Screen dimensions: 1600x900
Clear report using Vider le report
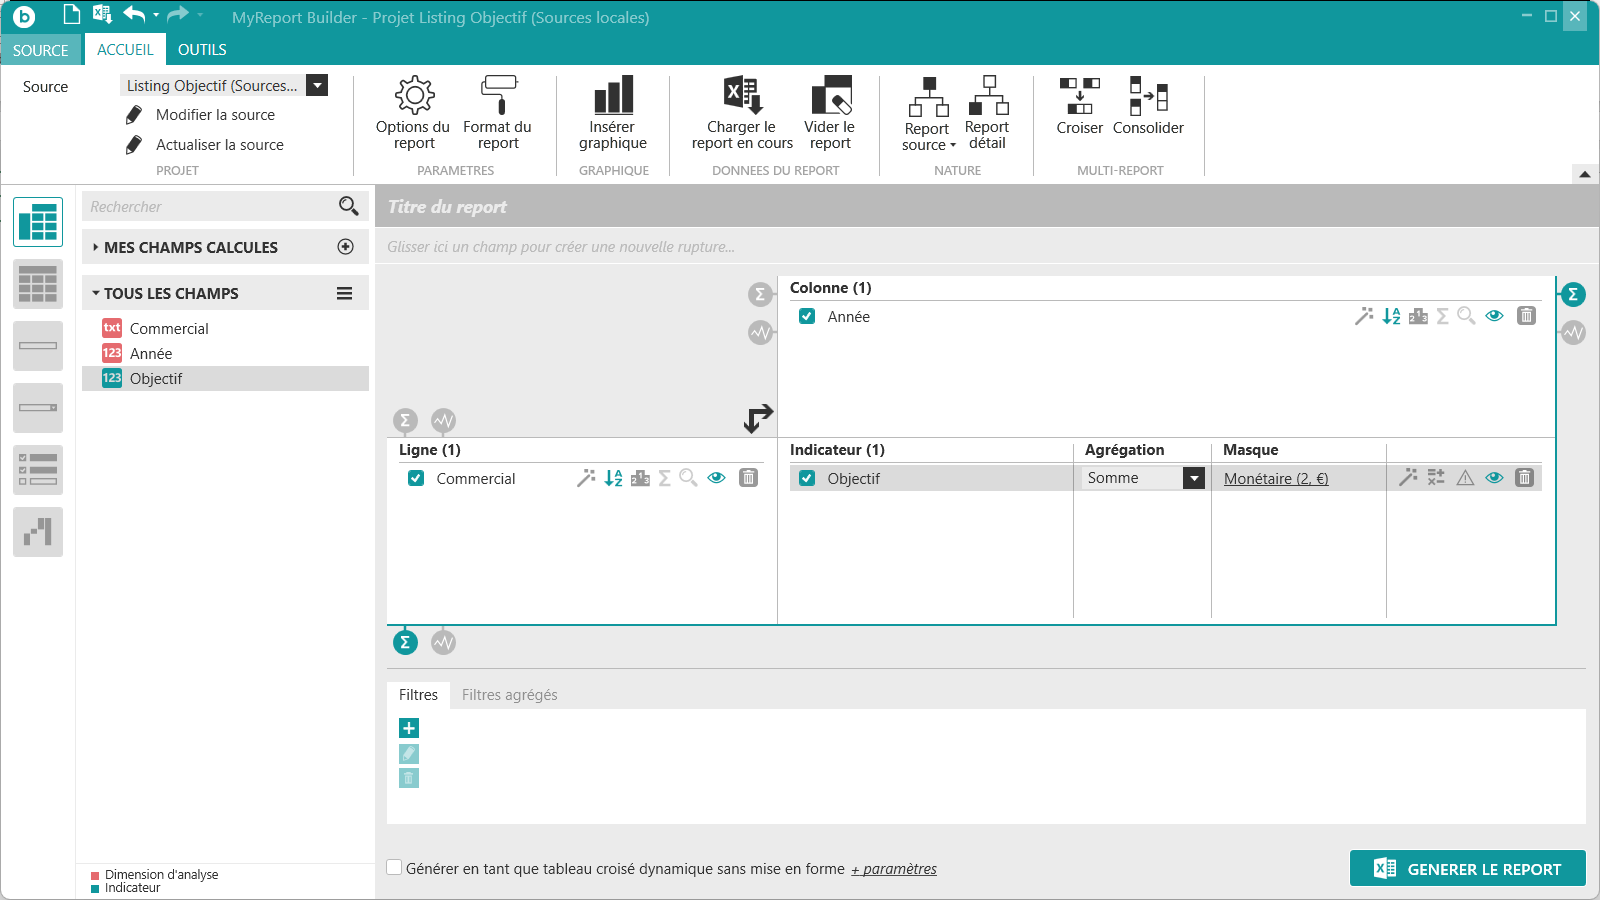click(830, 112)
